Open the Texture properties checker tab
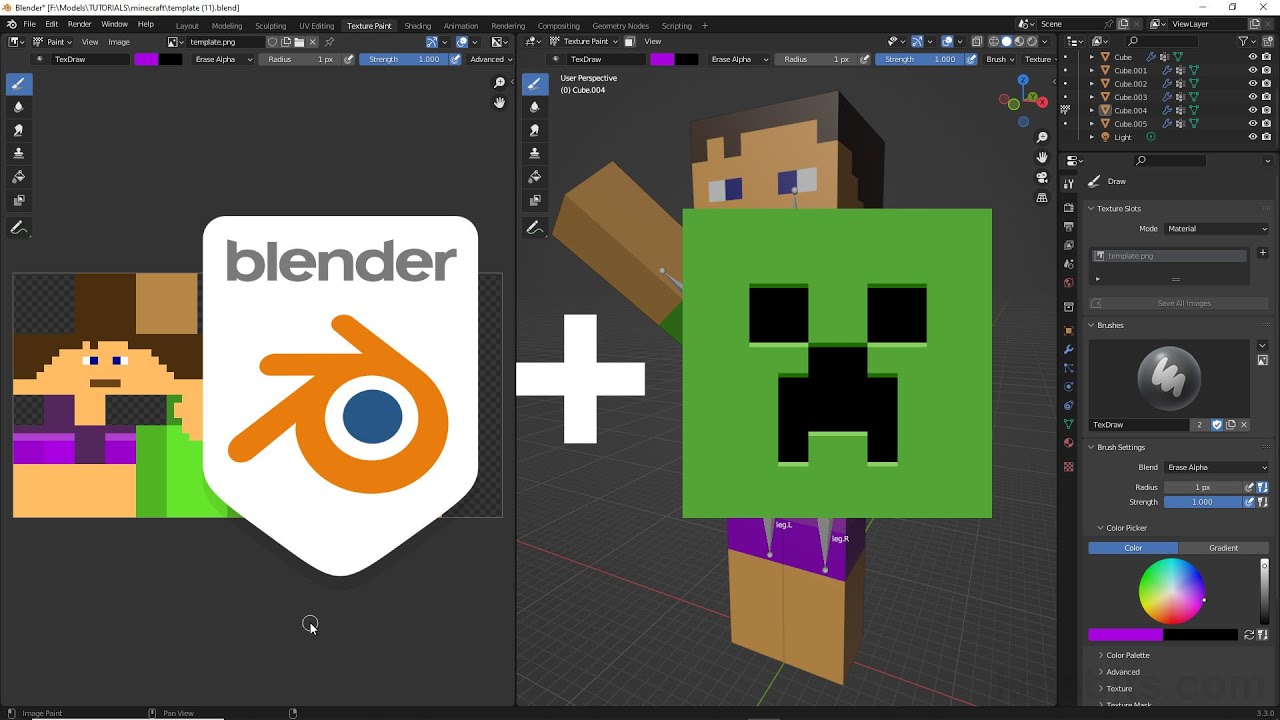 [1069, 467]
